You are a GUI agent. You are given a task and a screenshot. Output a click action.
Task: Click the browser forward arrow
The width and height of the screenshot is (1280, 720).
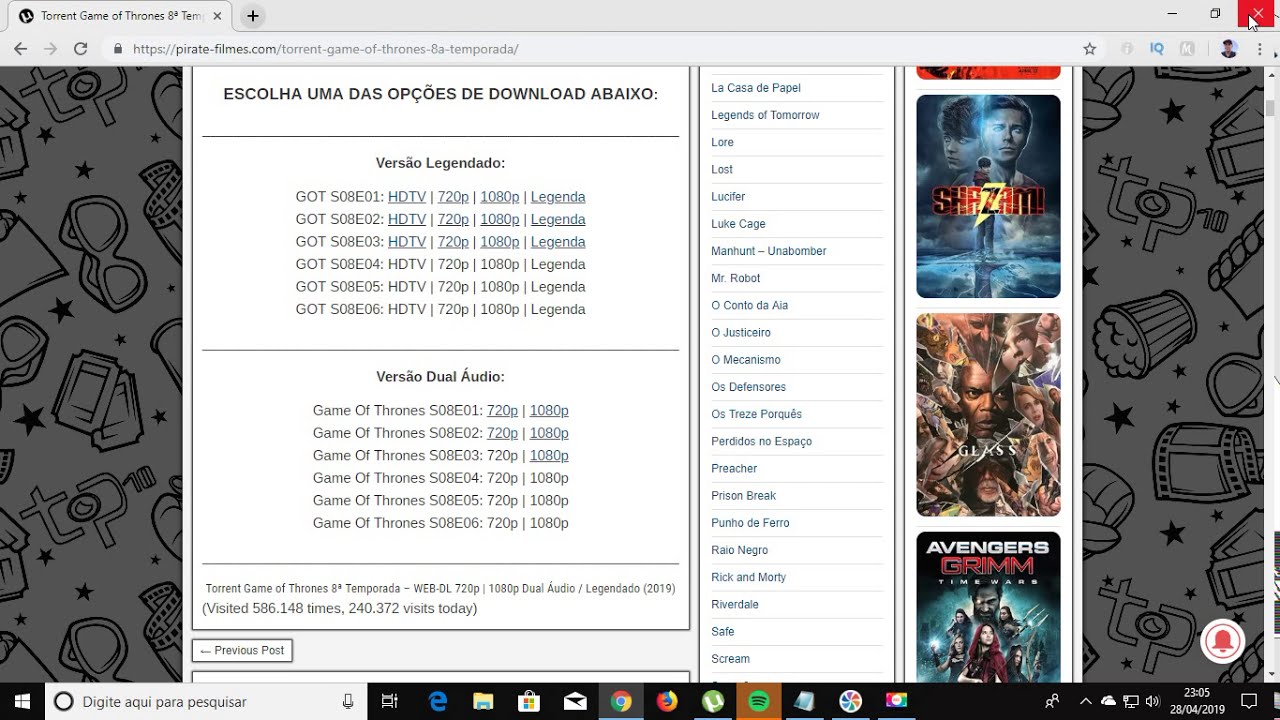pos(50,48)
